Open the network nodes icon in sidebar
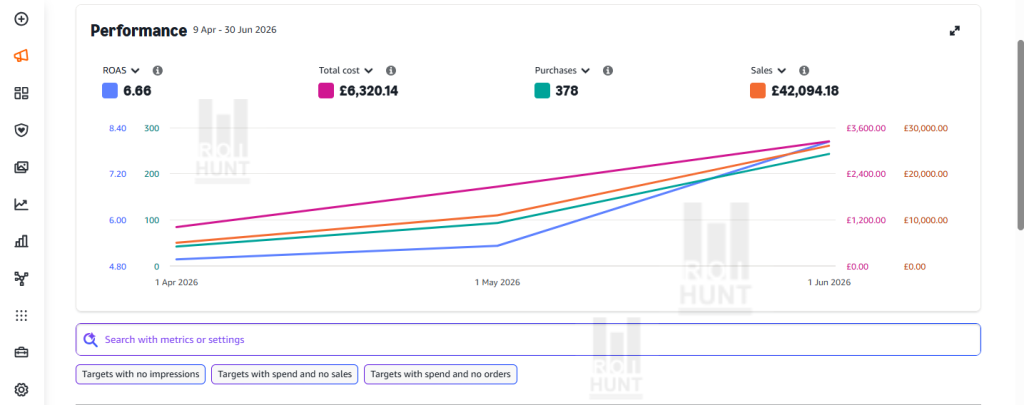 click(21, 279)
